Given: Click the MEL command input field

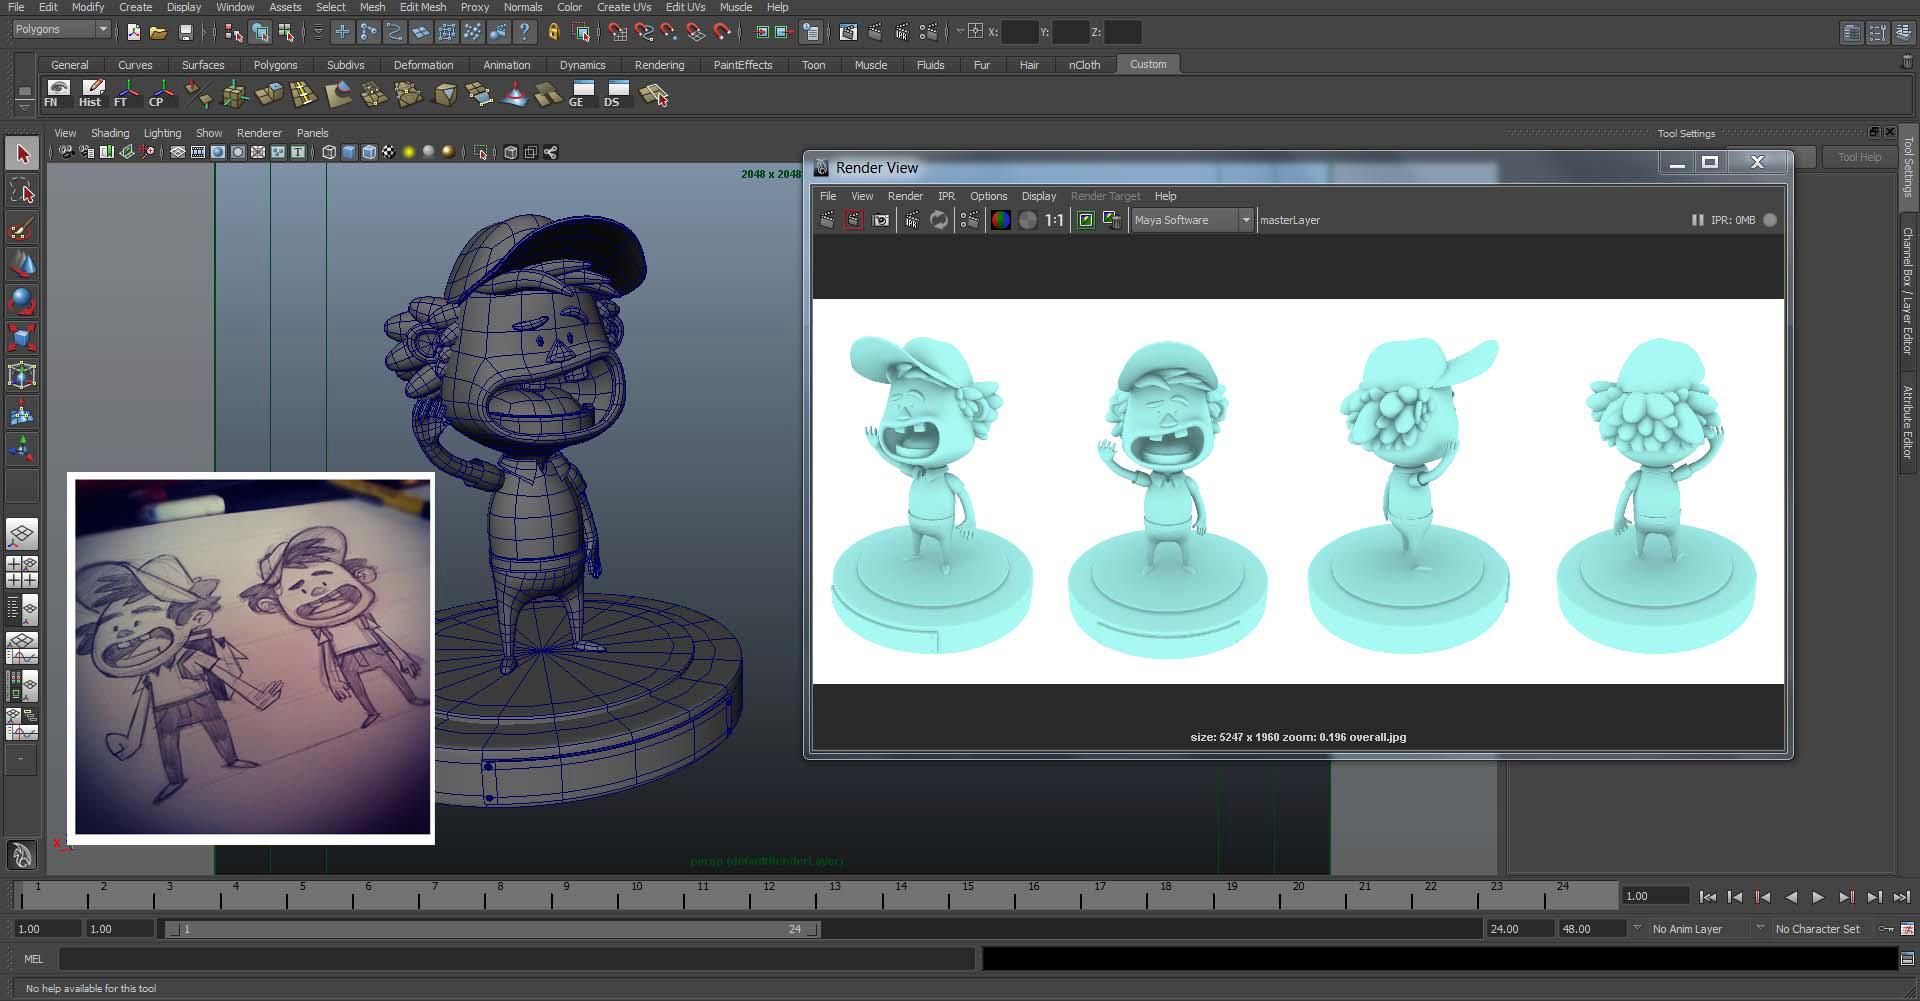Looking at the screenshot, I should click(x=516, y=959).
